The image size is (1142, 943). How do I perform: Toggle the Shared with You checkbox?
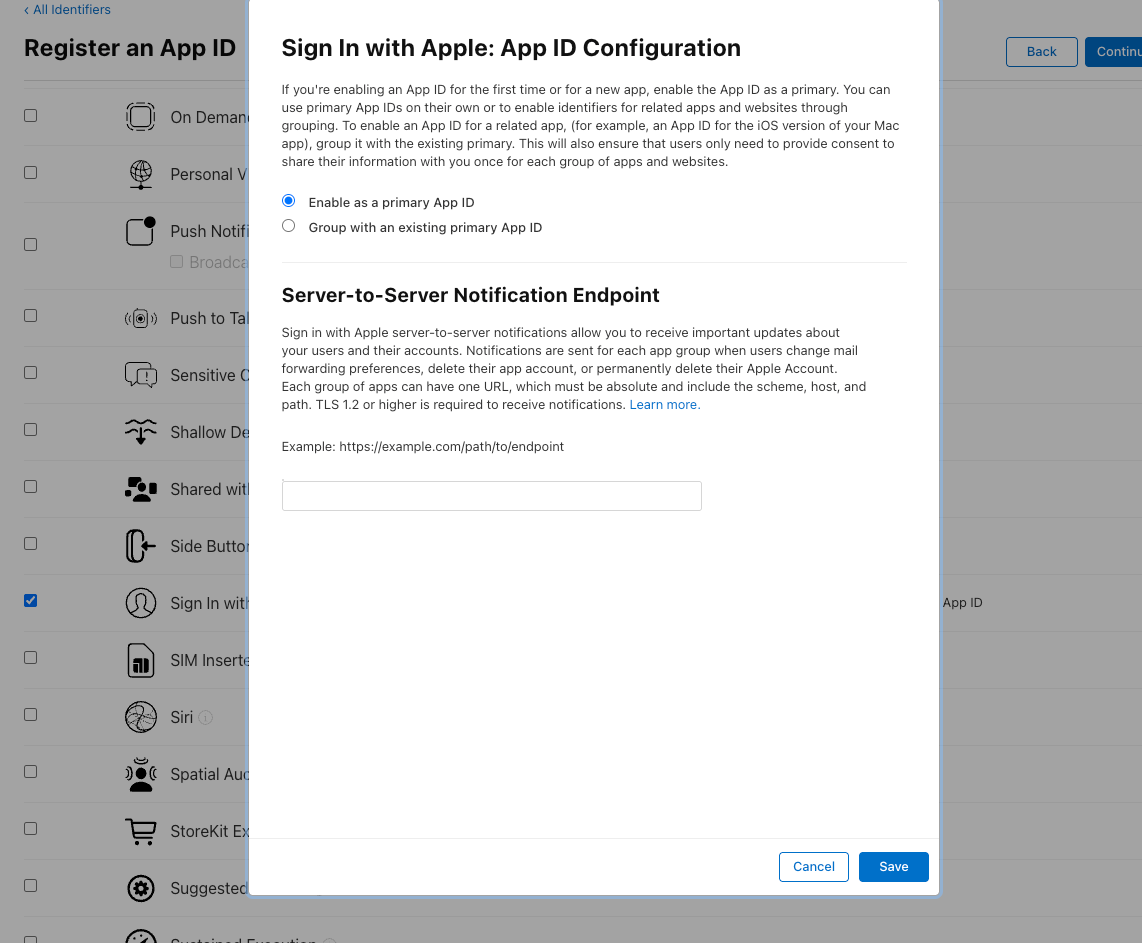[x=31, y=486]
